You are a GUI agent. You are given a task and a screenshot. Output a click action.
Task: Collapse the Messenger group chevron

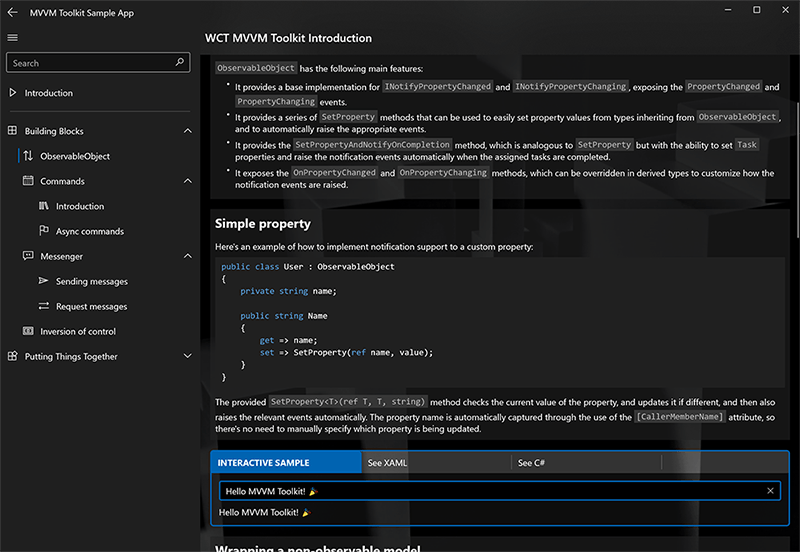click(188, 256)
